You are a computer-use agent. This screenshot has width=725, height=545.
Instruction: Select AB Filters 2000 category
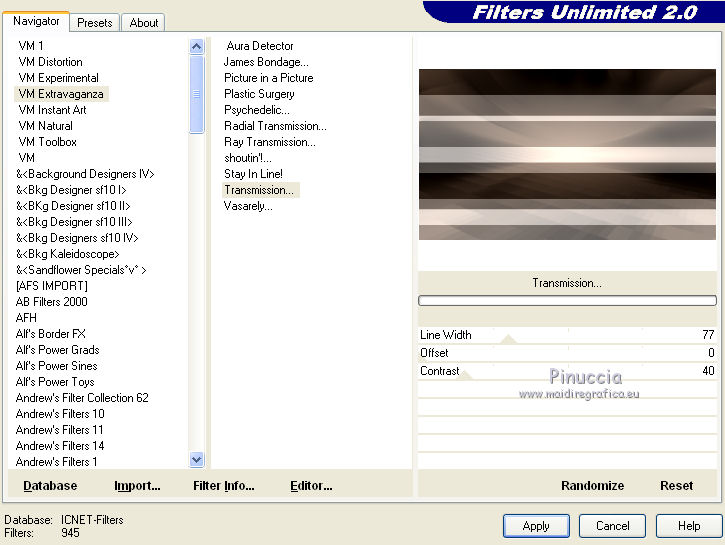point(51,302)
